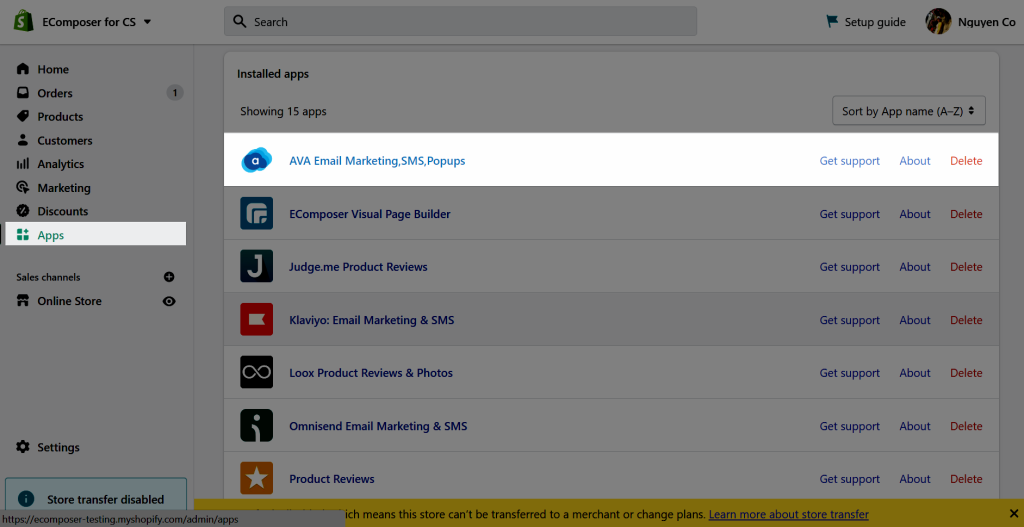Click the Orders count badge
The height and width of the screenshot is (527, 1024).
[x=174, y=93]
